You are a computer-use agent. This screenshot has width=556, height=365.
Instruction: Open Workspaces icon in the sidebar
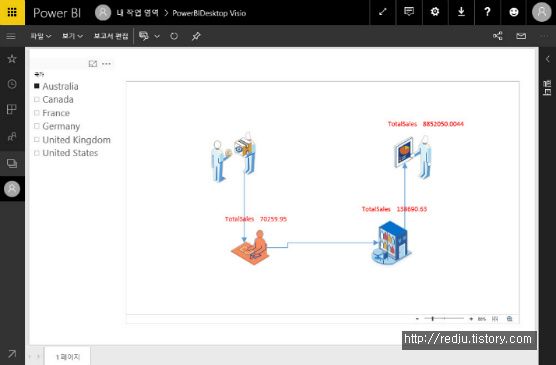(x=12, y=163)
